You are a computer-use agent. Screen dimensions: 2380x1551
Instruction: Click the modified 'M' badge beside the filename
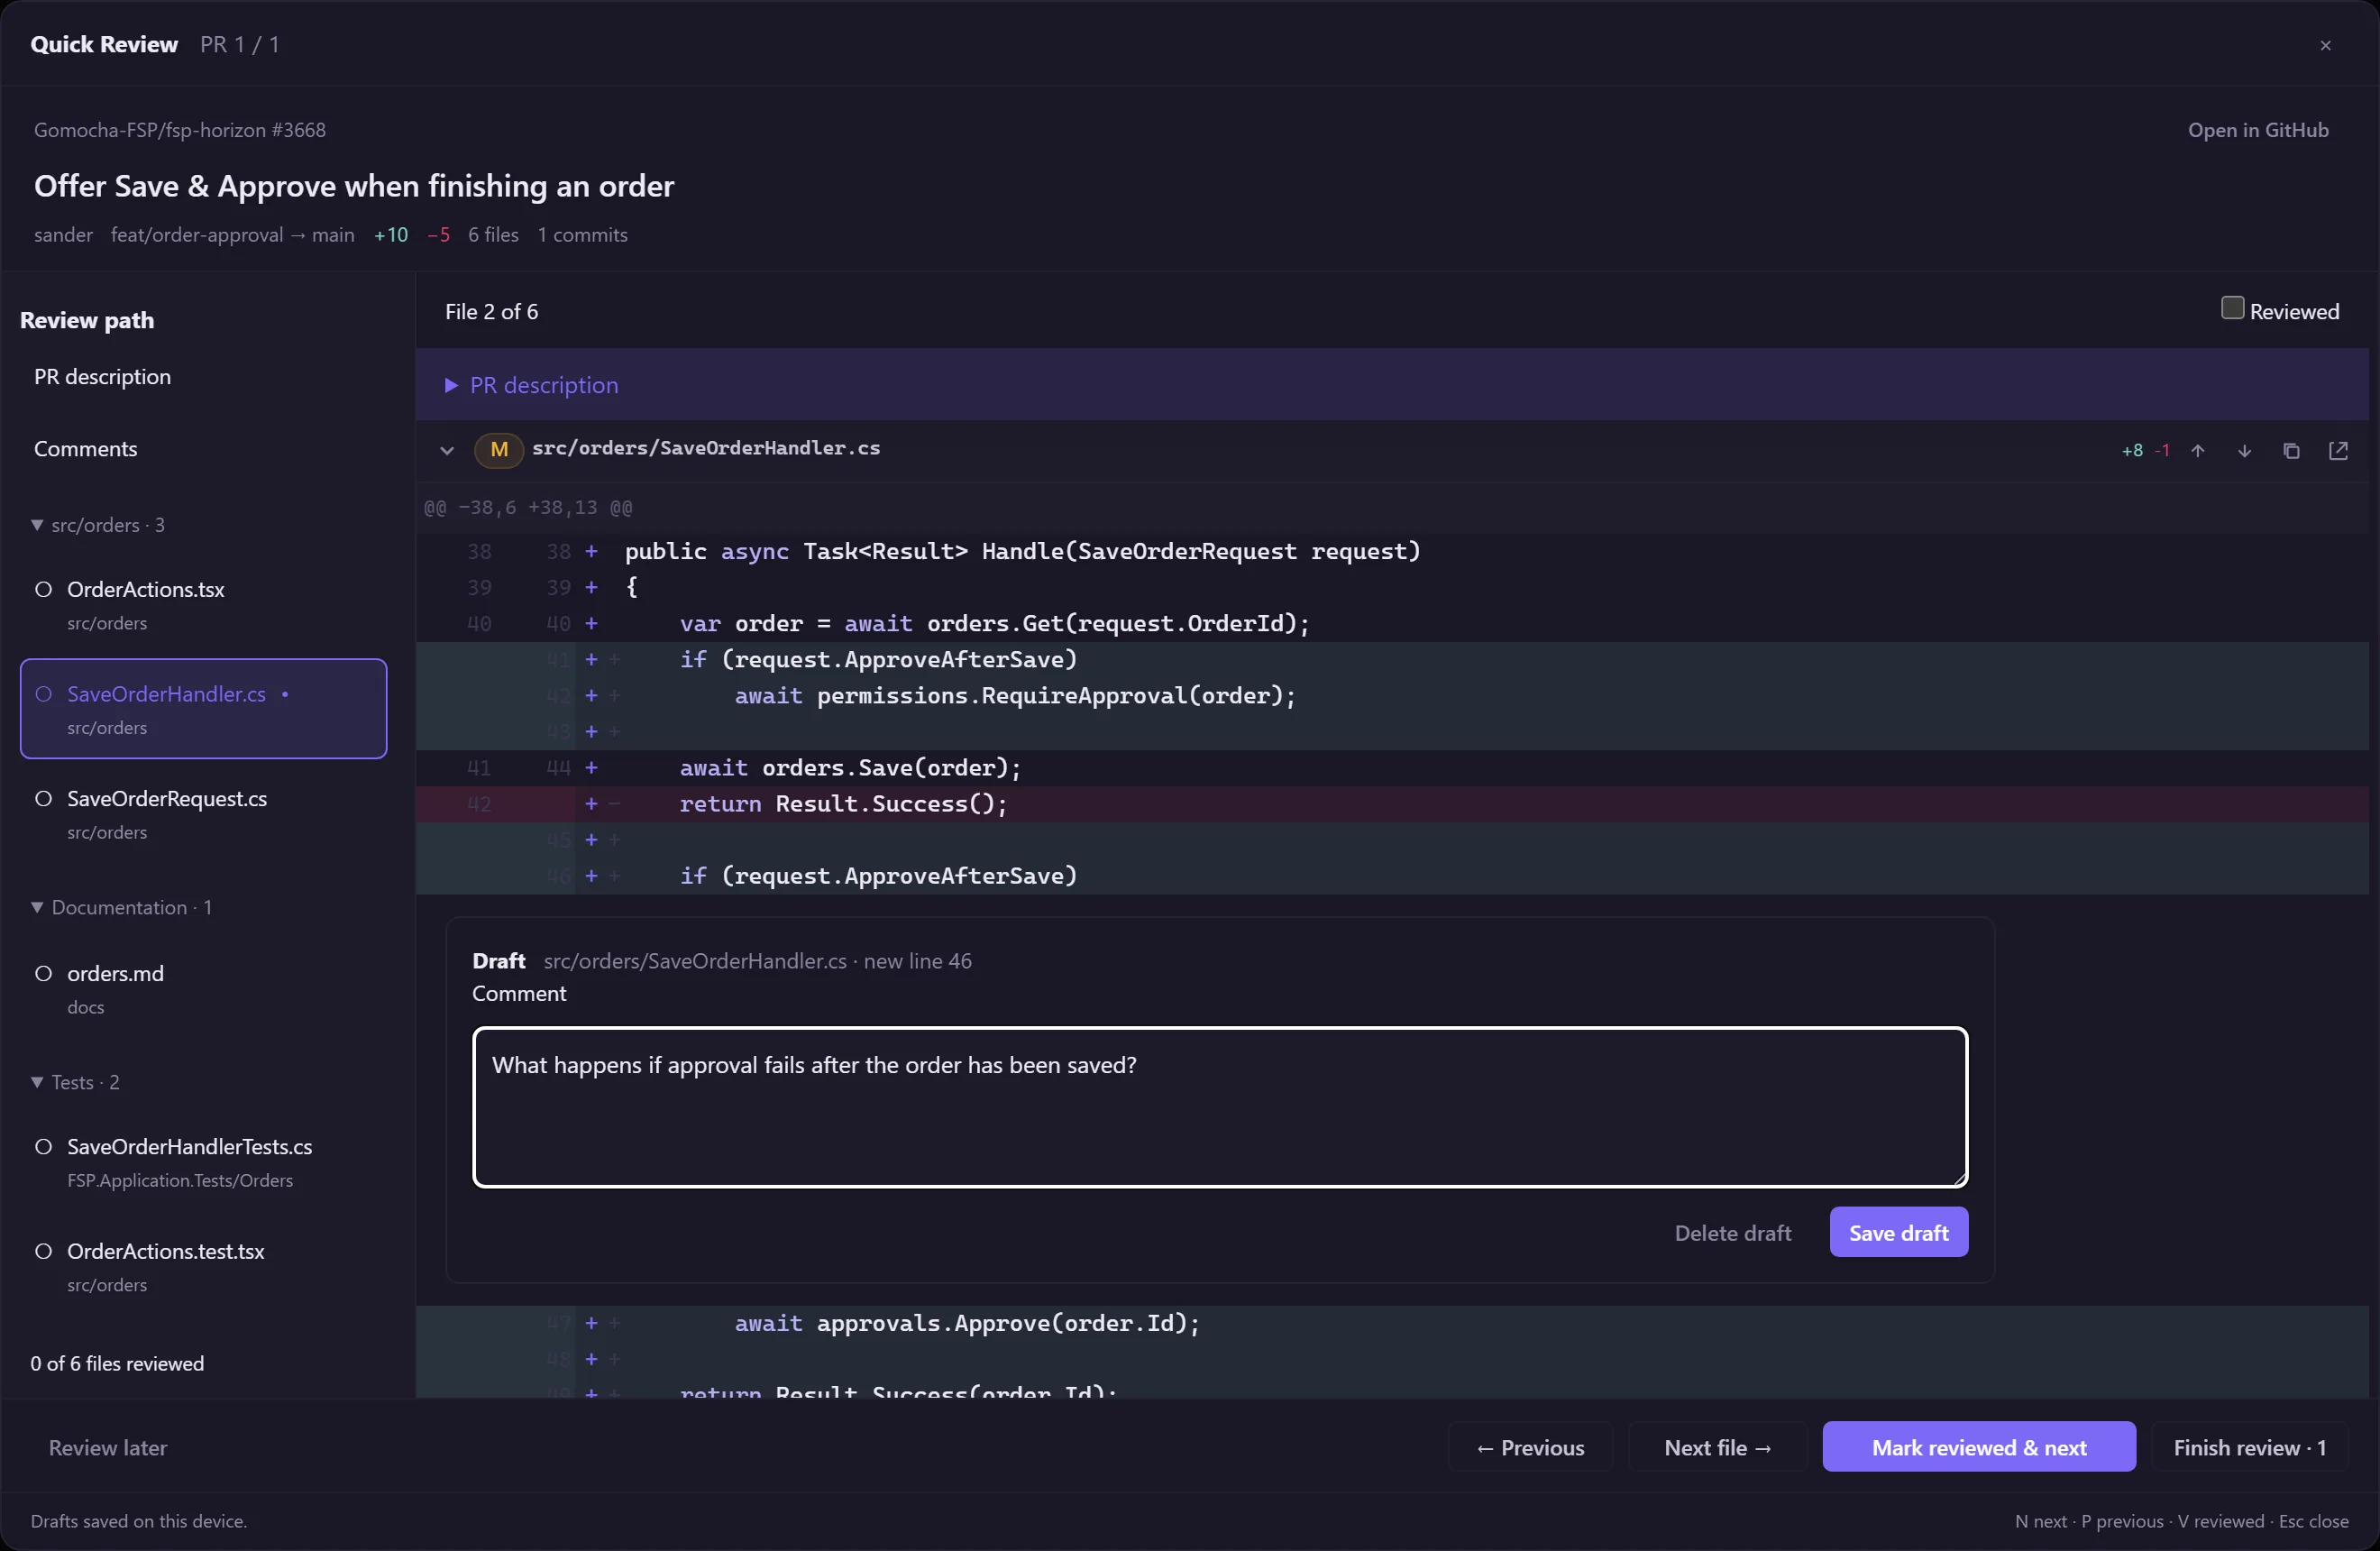coord(498,449)
